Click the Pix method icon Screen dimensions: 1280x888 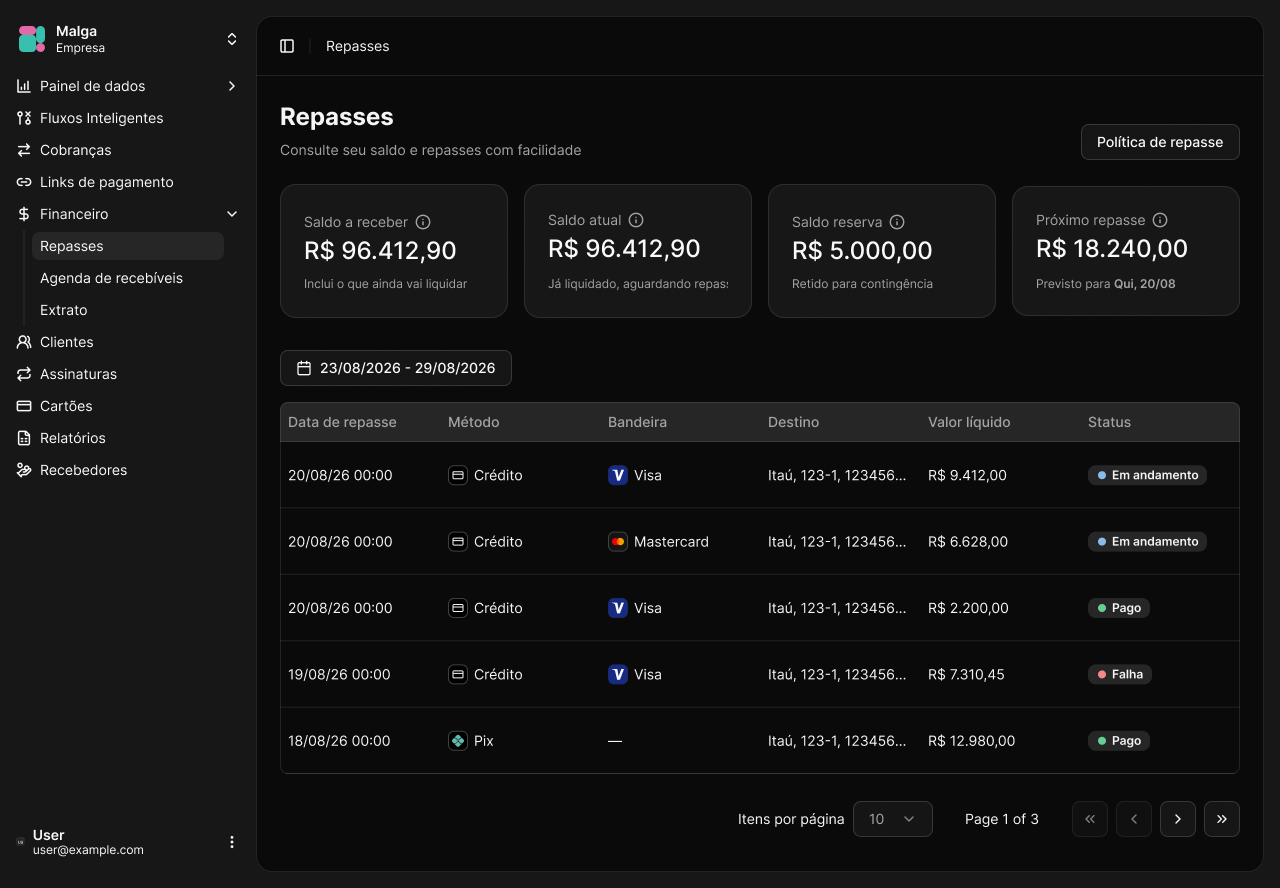coord(458,741)
